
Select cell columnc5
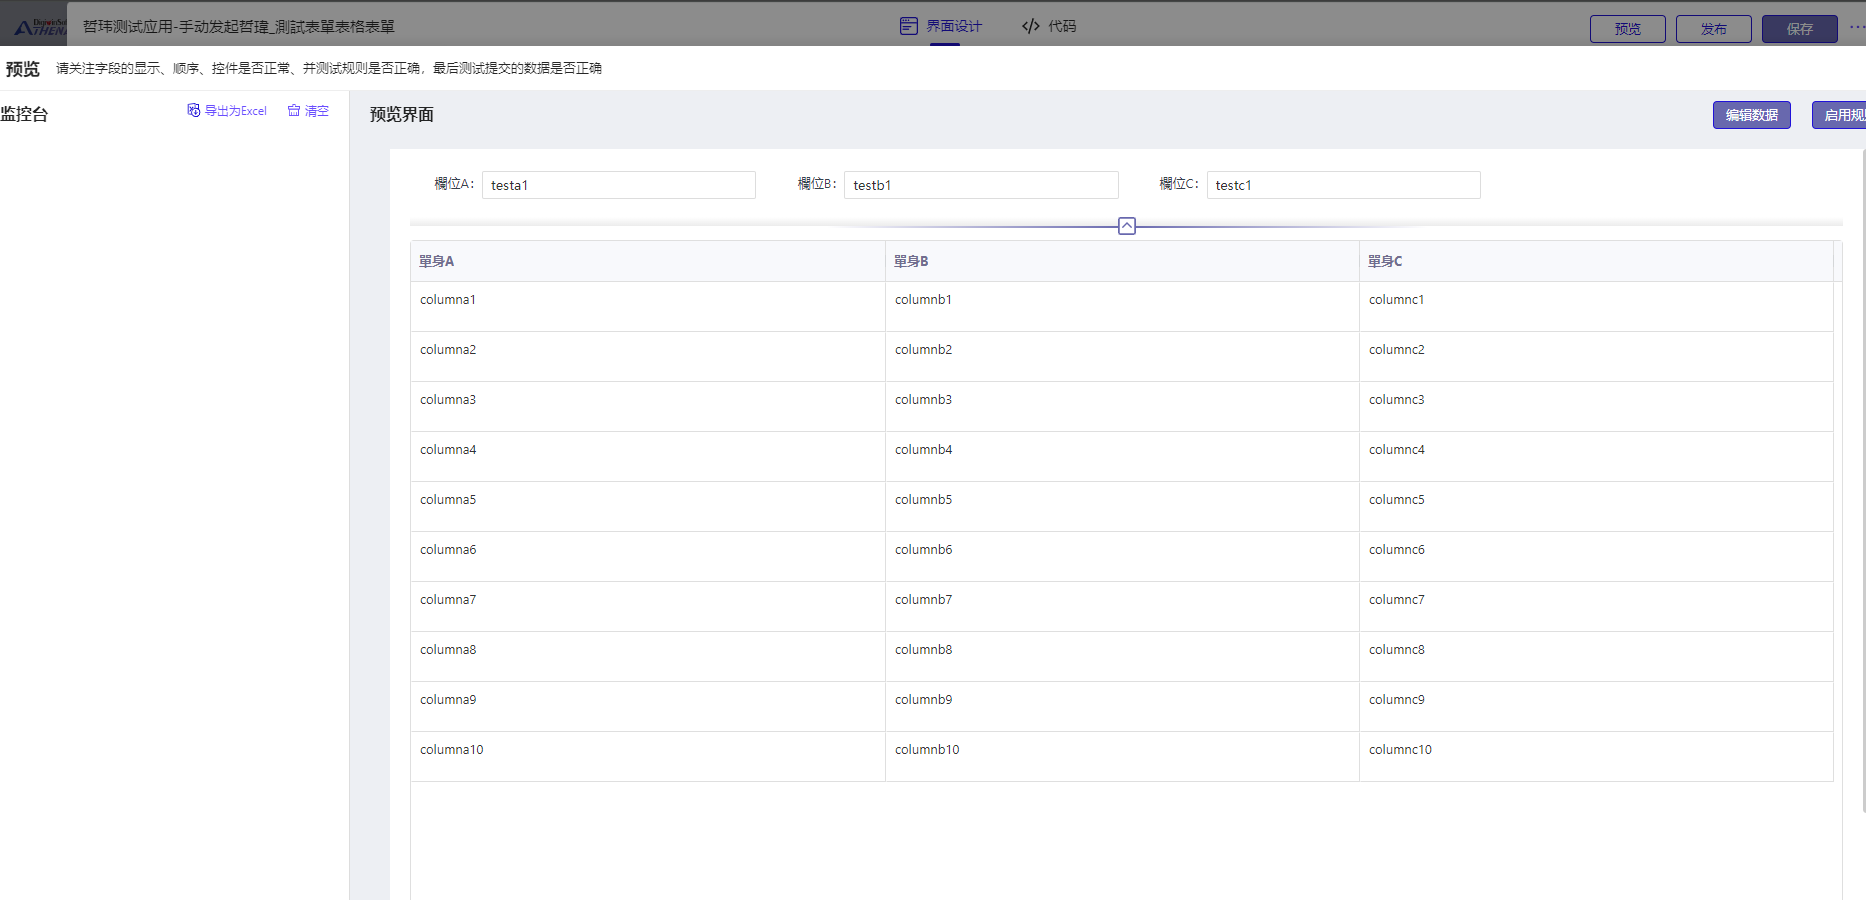tap(1596, 506)
